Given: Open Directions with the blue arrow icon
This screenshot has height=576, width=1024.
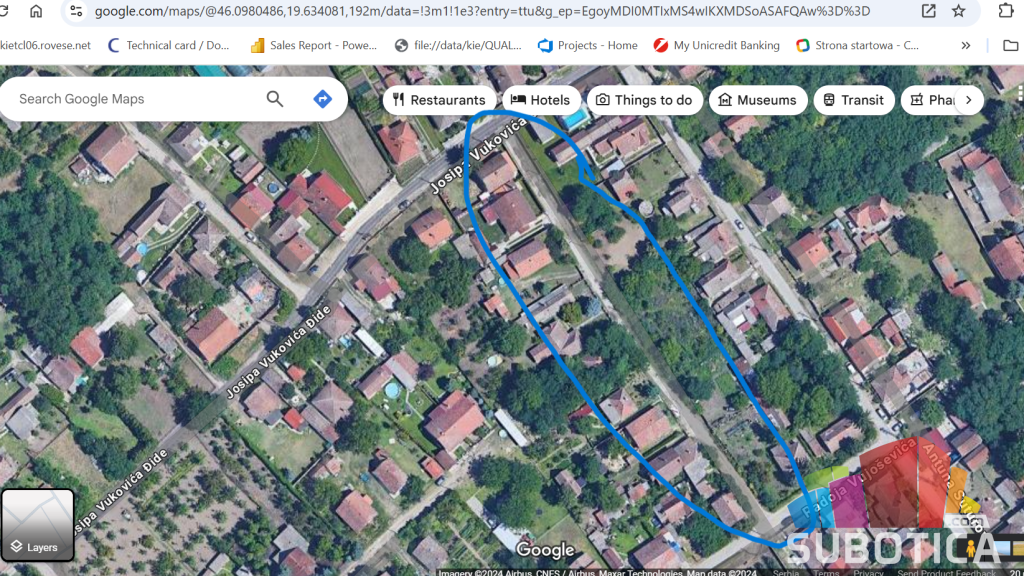Looking at the screenshot, I should [x=322, y=99].
